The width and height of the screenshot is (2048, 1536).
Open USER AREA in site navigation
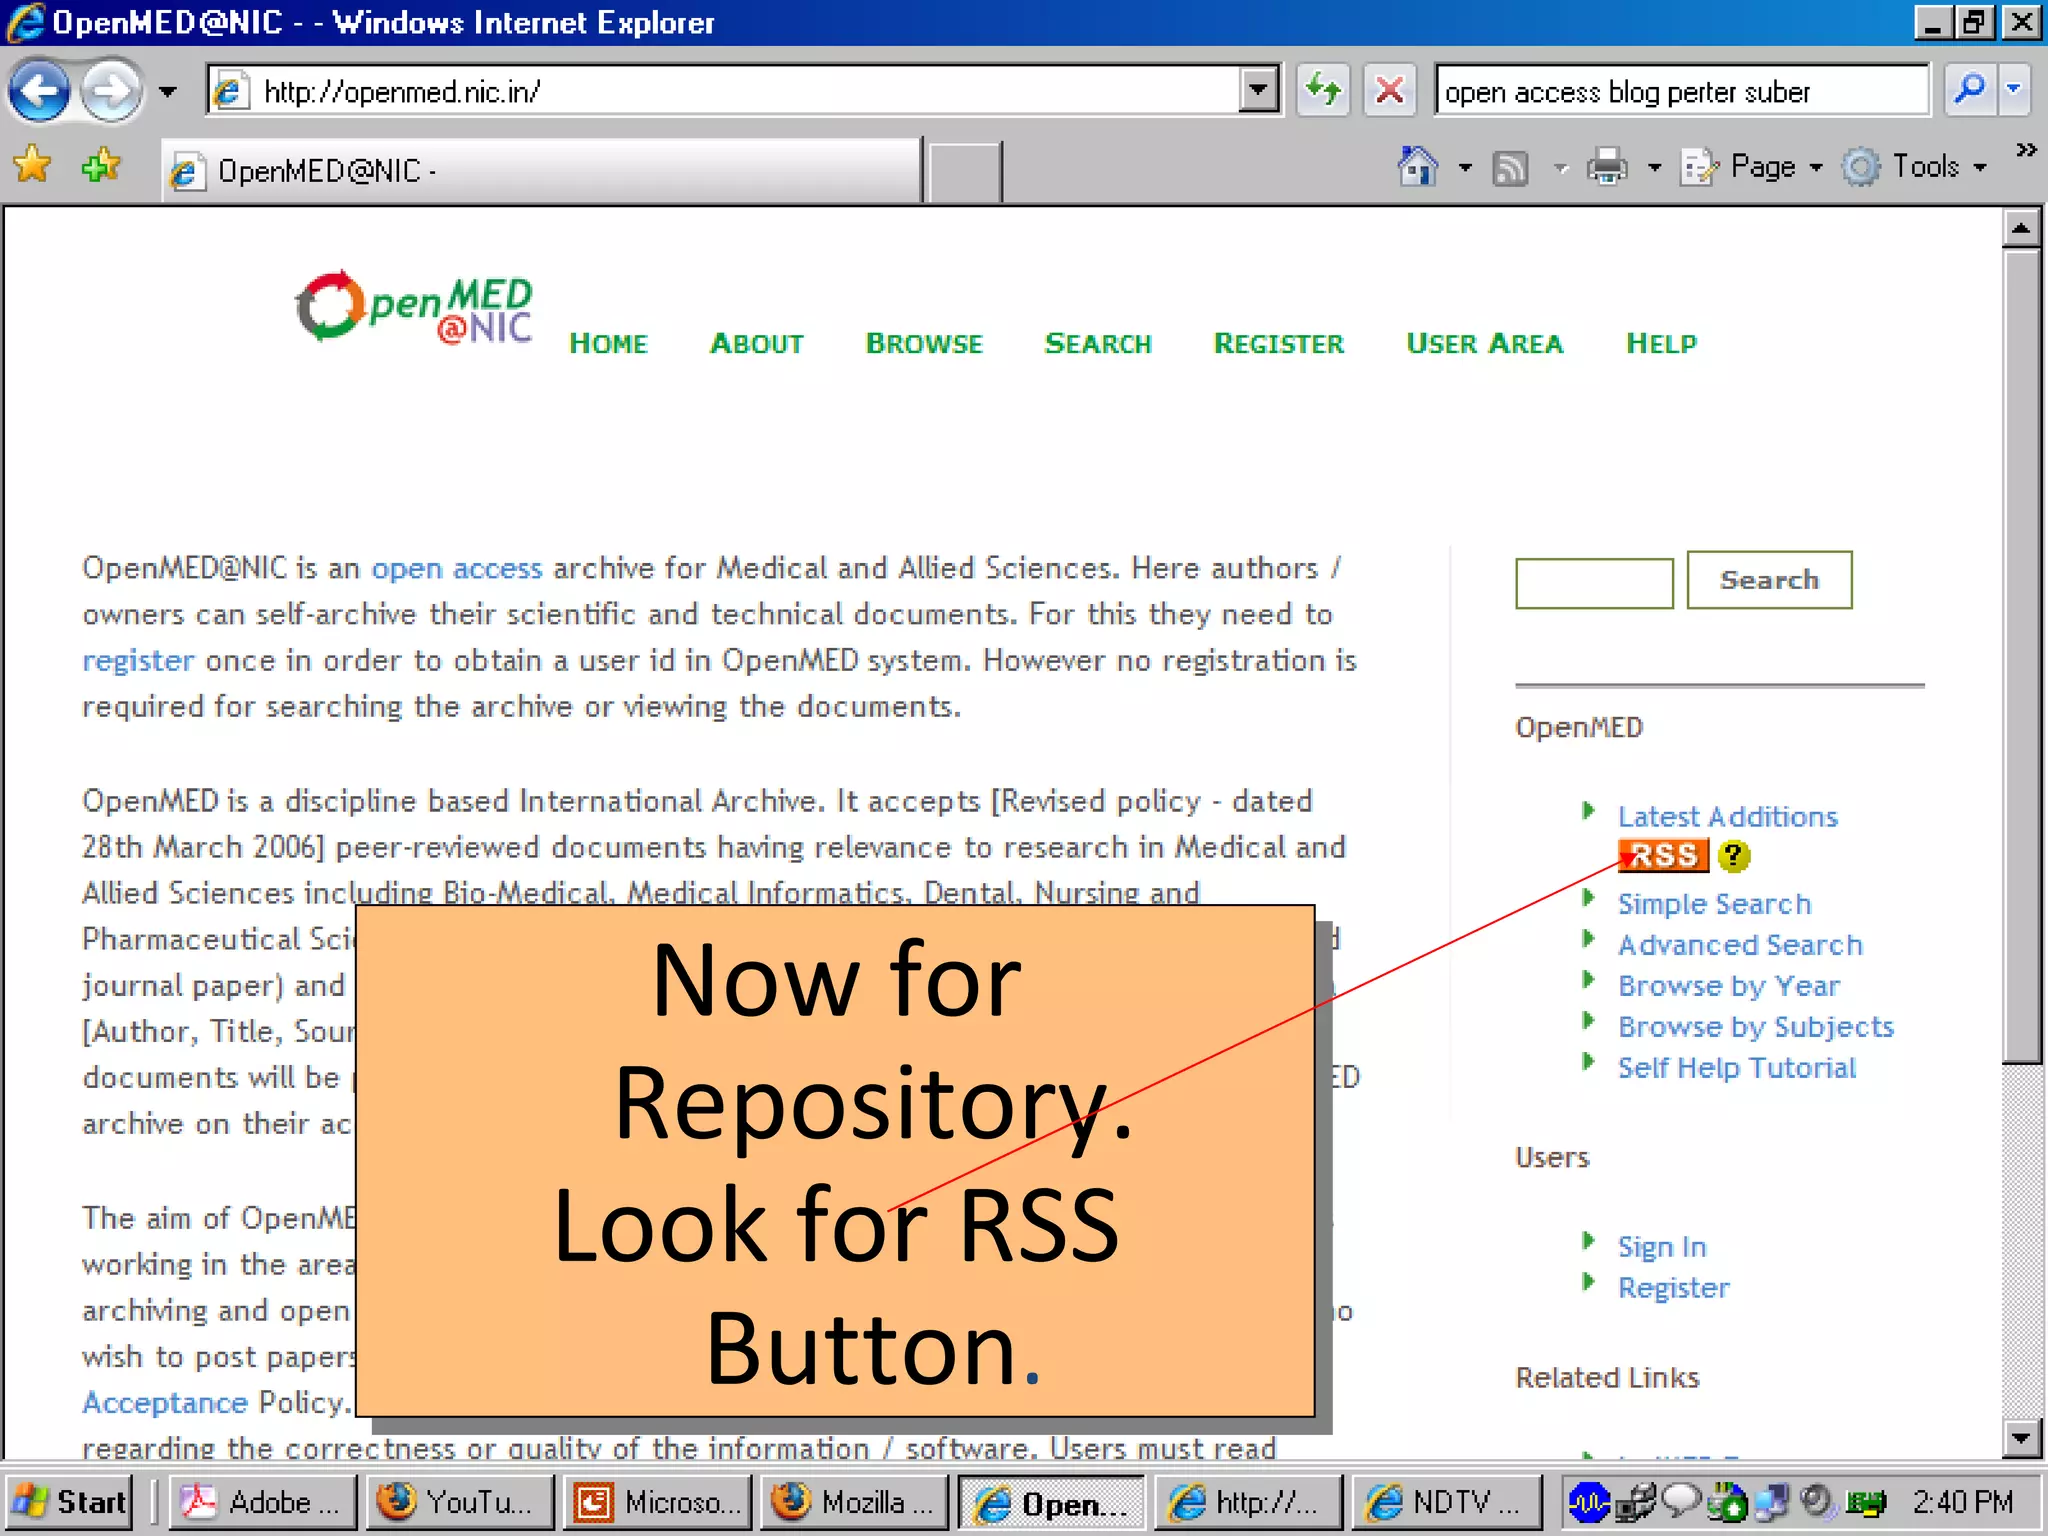click(1485, 343)
